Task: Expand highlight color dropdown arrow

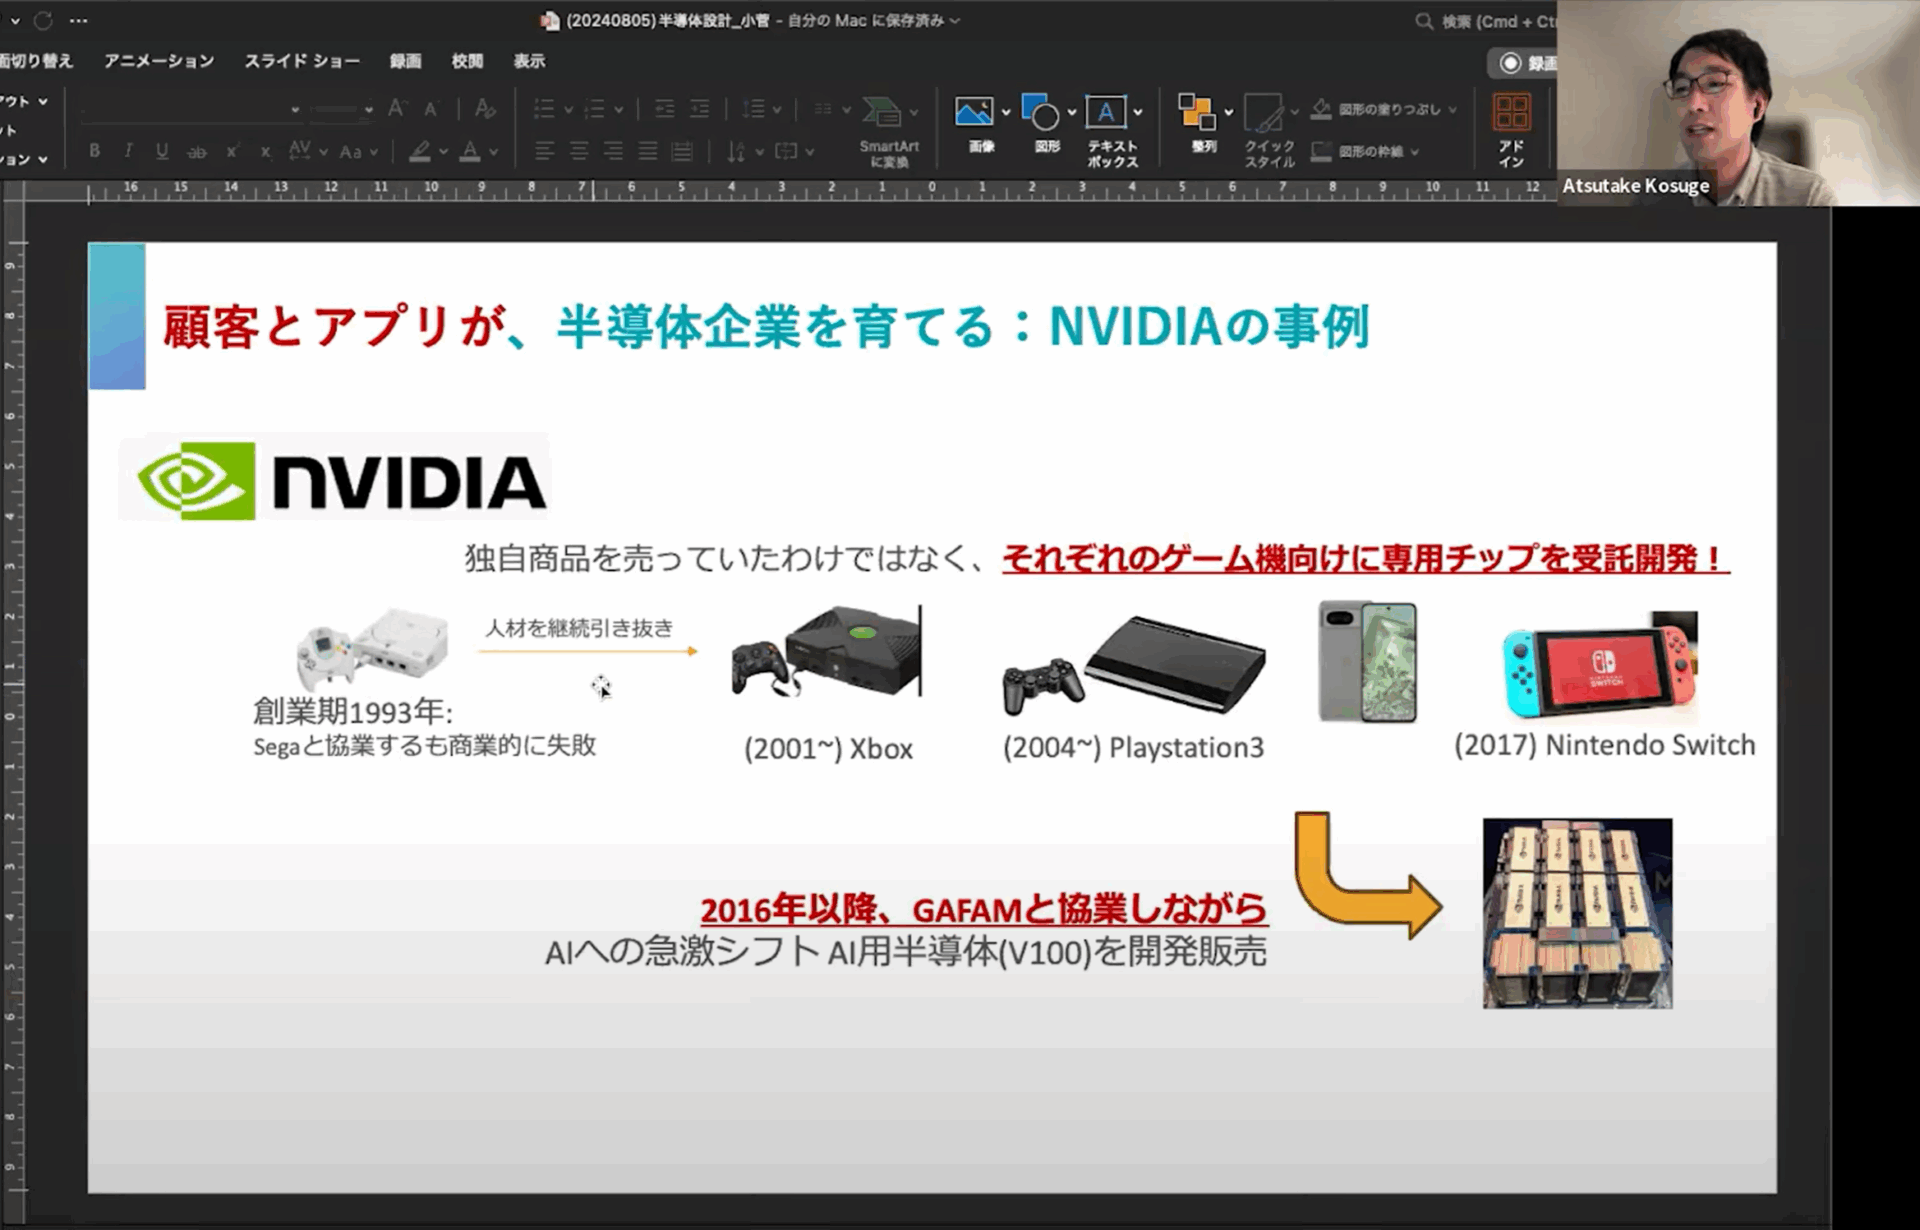Action: pos(443,152)
